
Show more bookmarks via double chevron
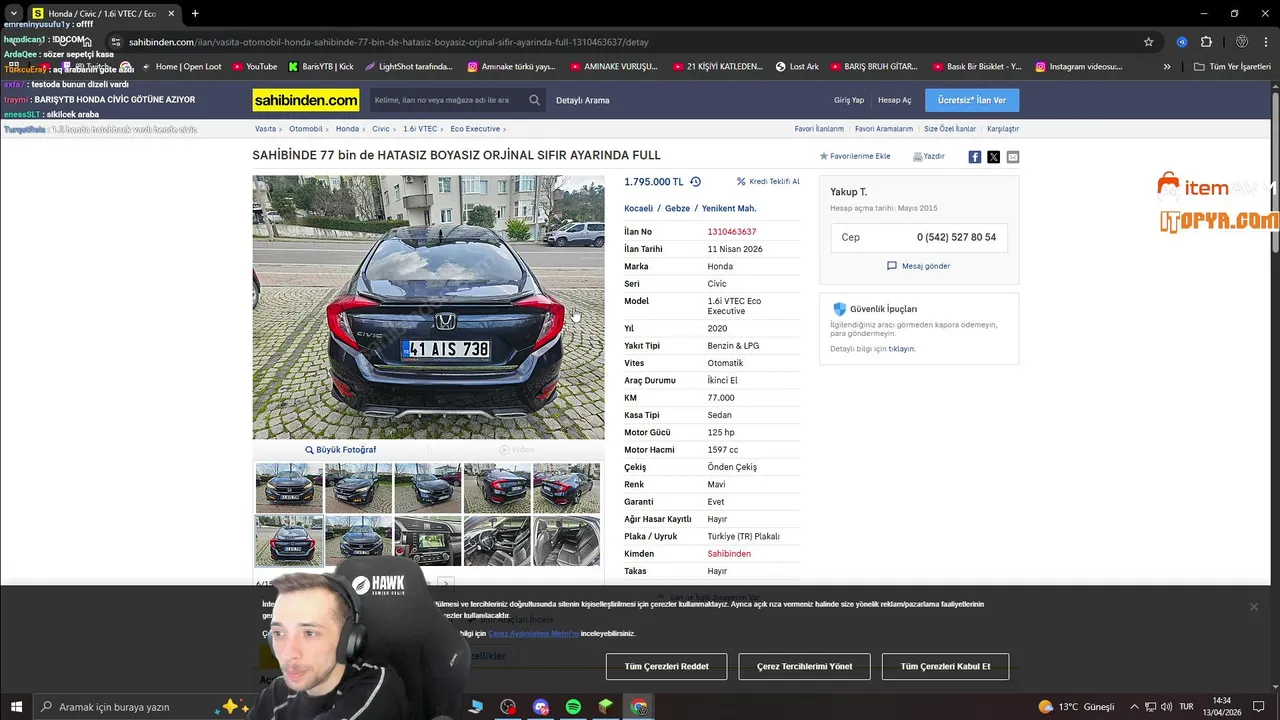[1167, 67]
